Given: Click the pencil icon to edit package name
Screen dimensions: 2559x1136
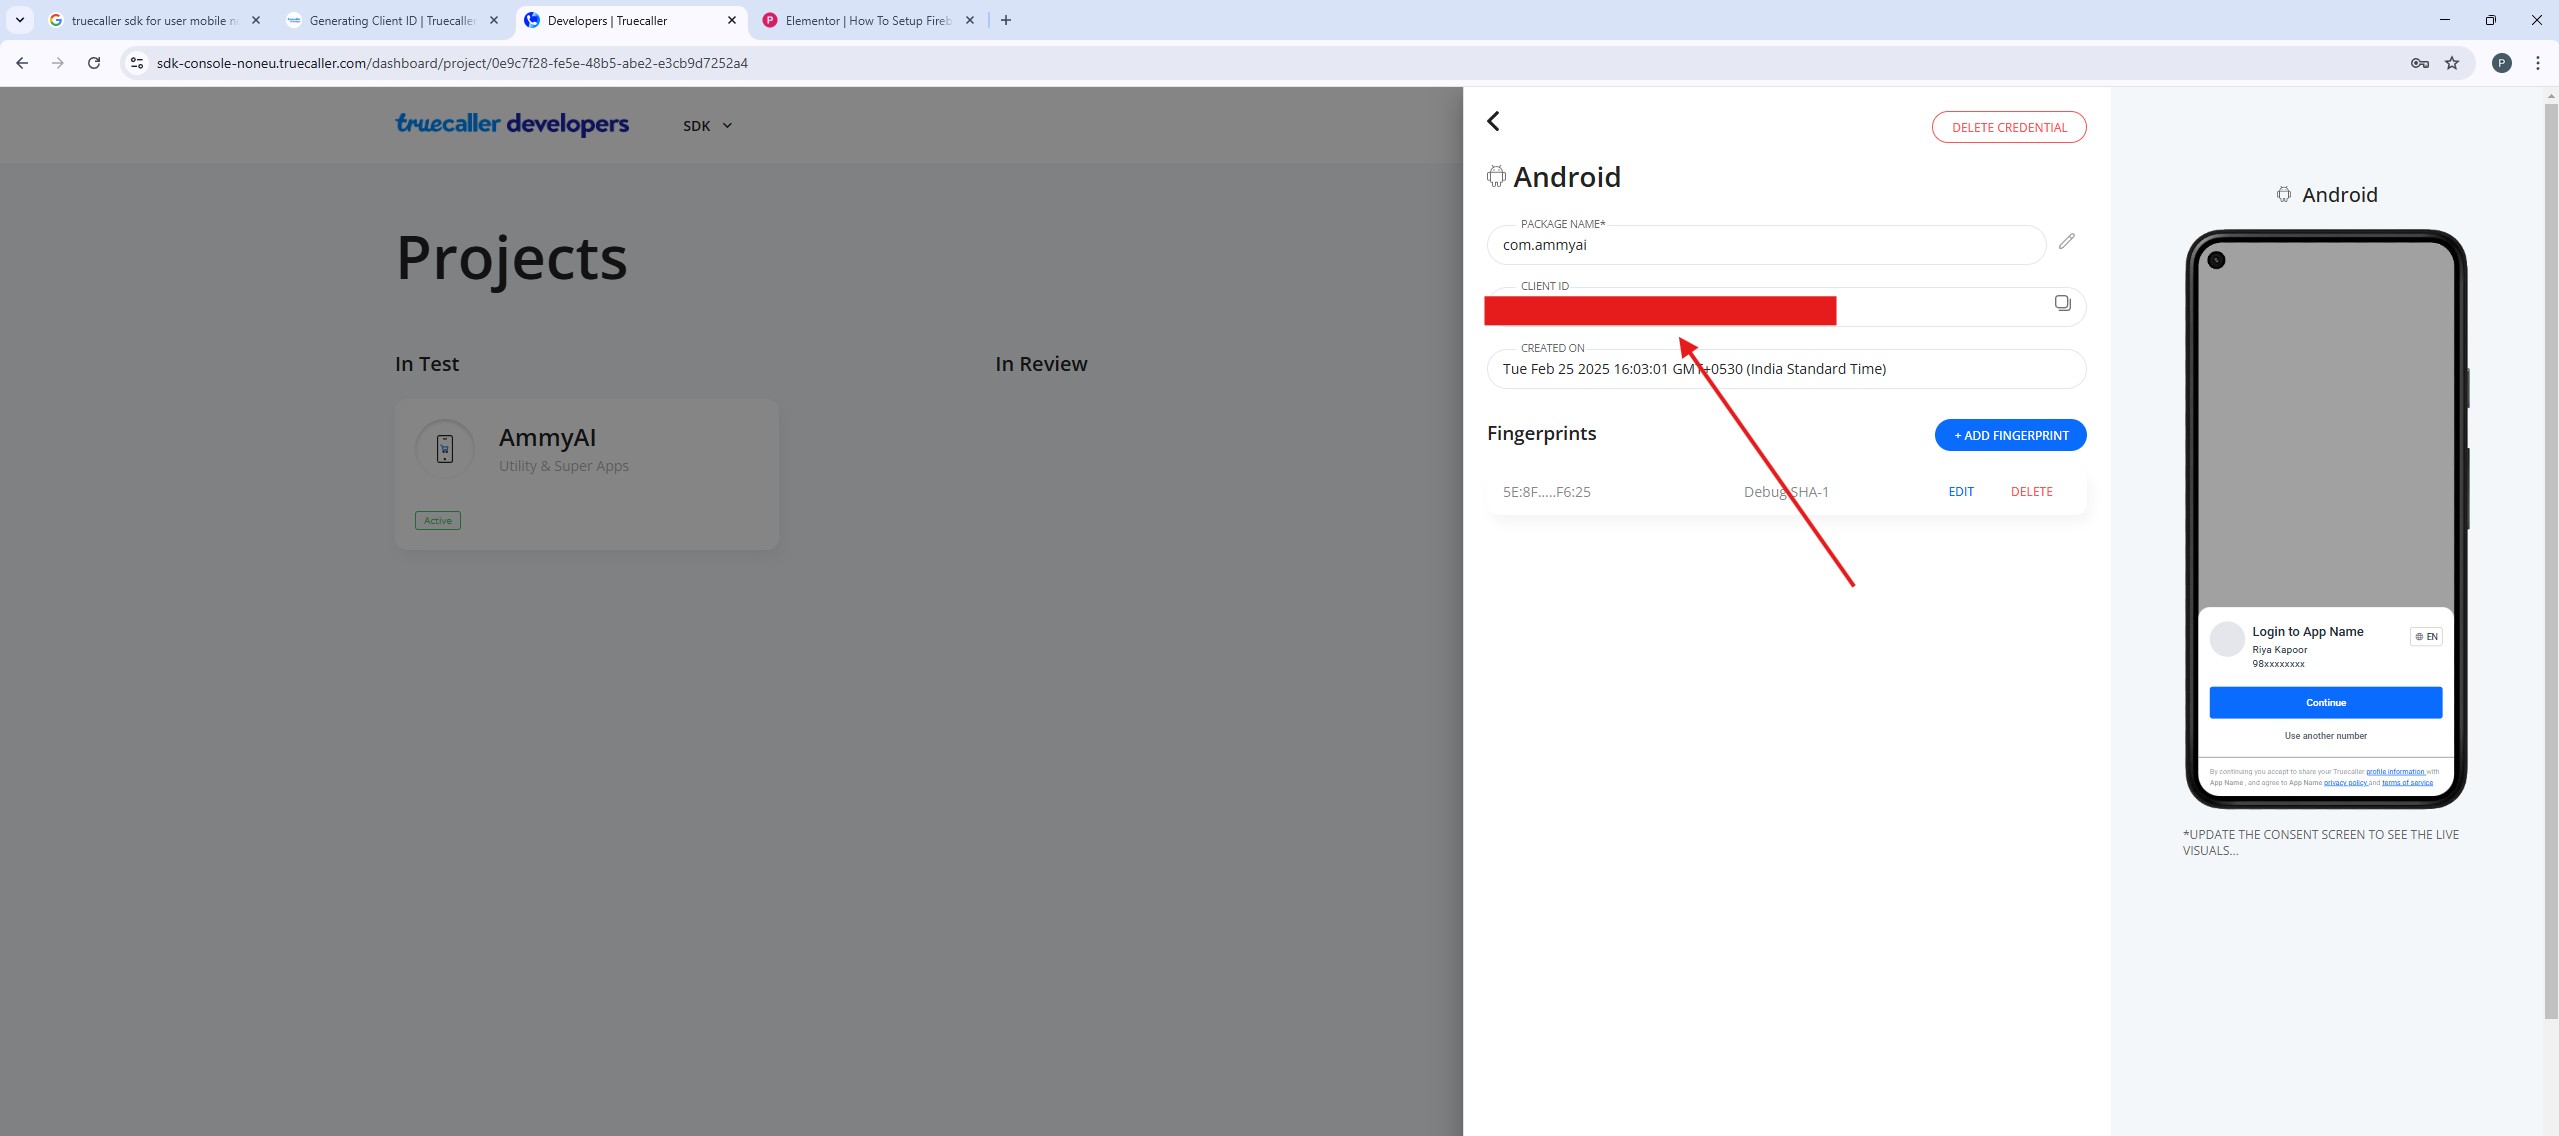Looking at the screenshot, I should click(x=2066, y=242).
